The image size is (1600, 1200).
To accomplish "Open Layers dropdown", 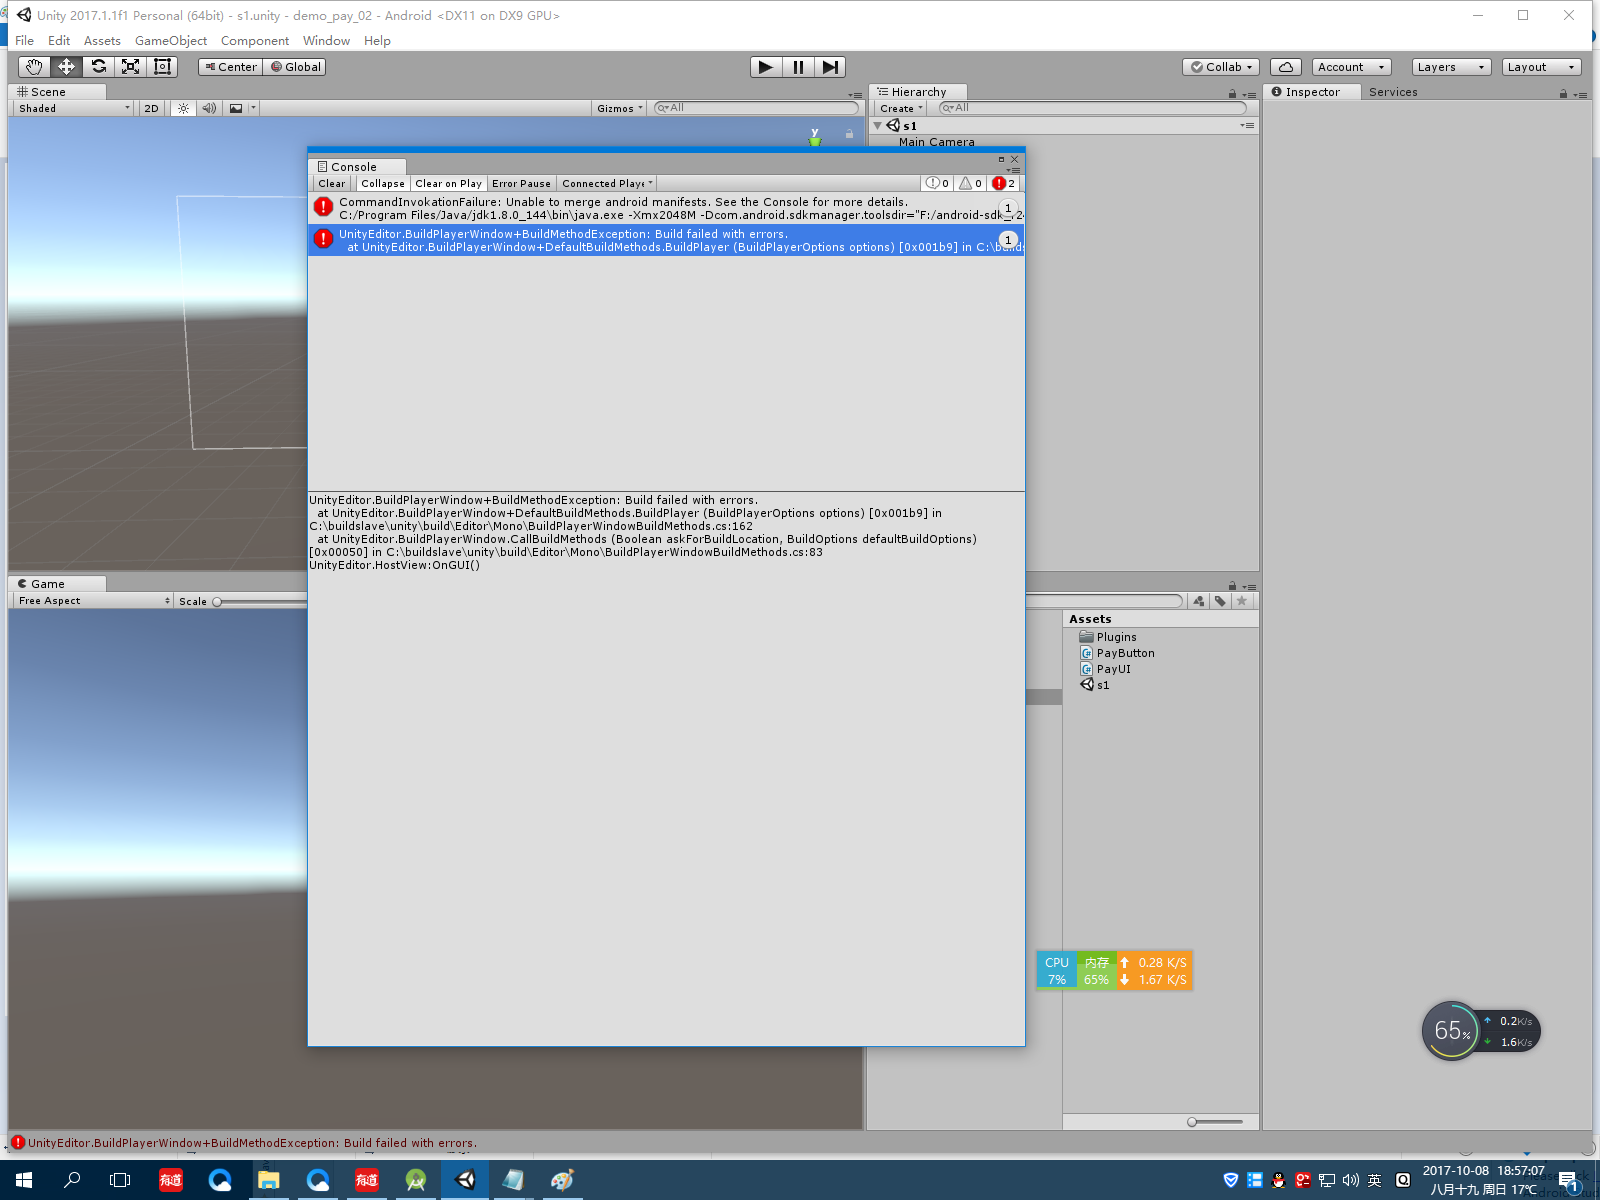I will (x=1451, y=67).
